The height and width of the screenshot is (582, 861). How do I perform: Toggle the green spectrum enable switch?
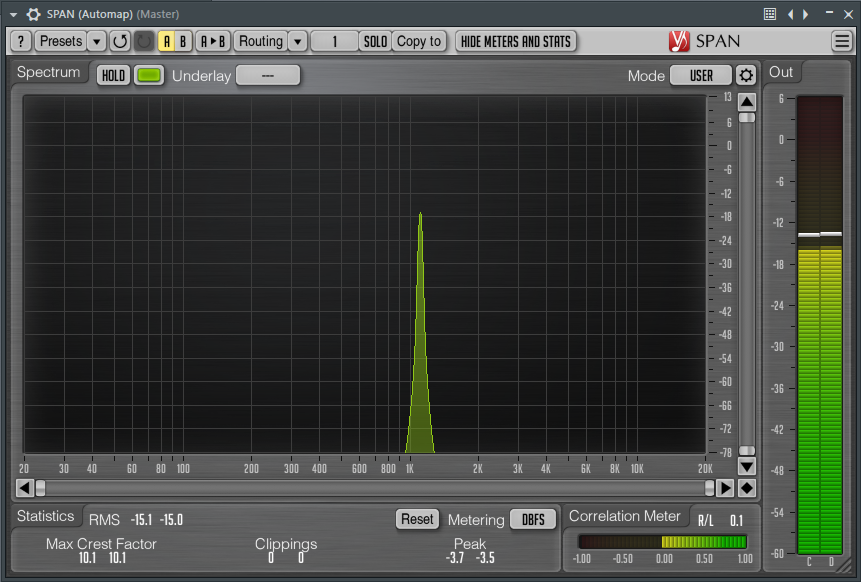(x=149, y=75)
